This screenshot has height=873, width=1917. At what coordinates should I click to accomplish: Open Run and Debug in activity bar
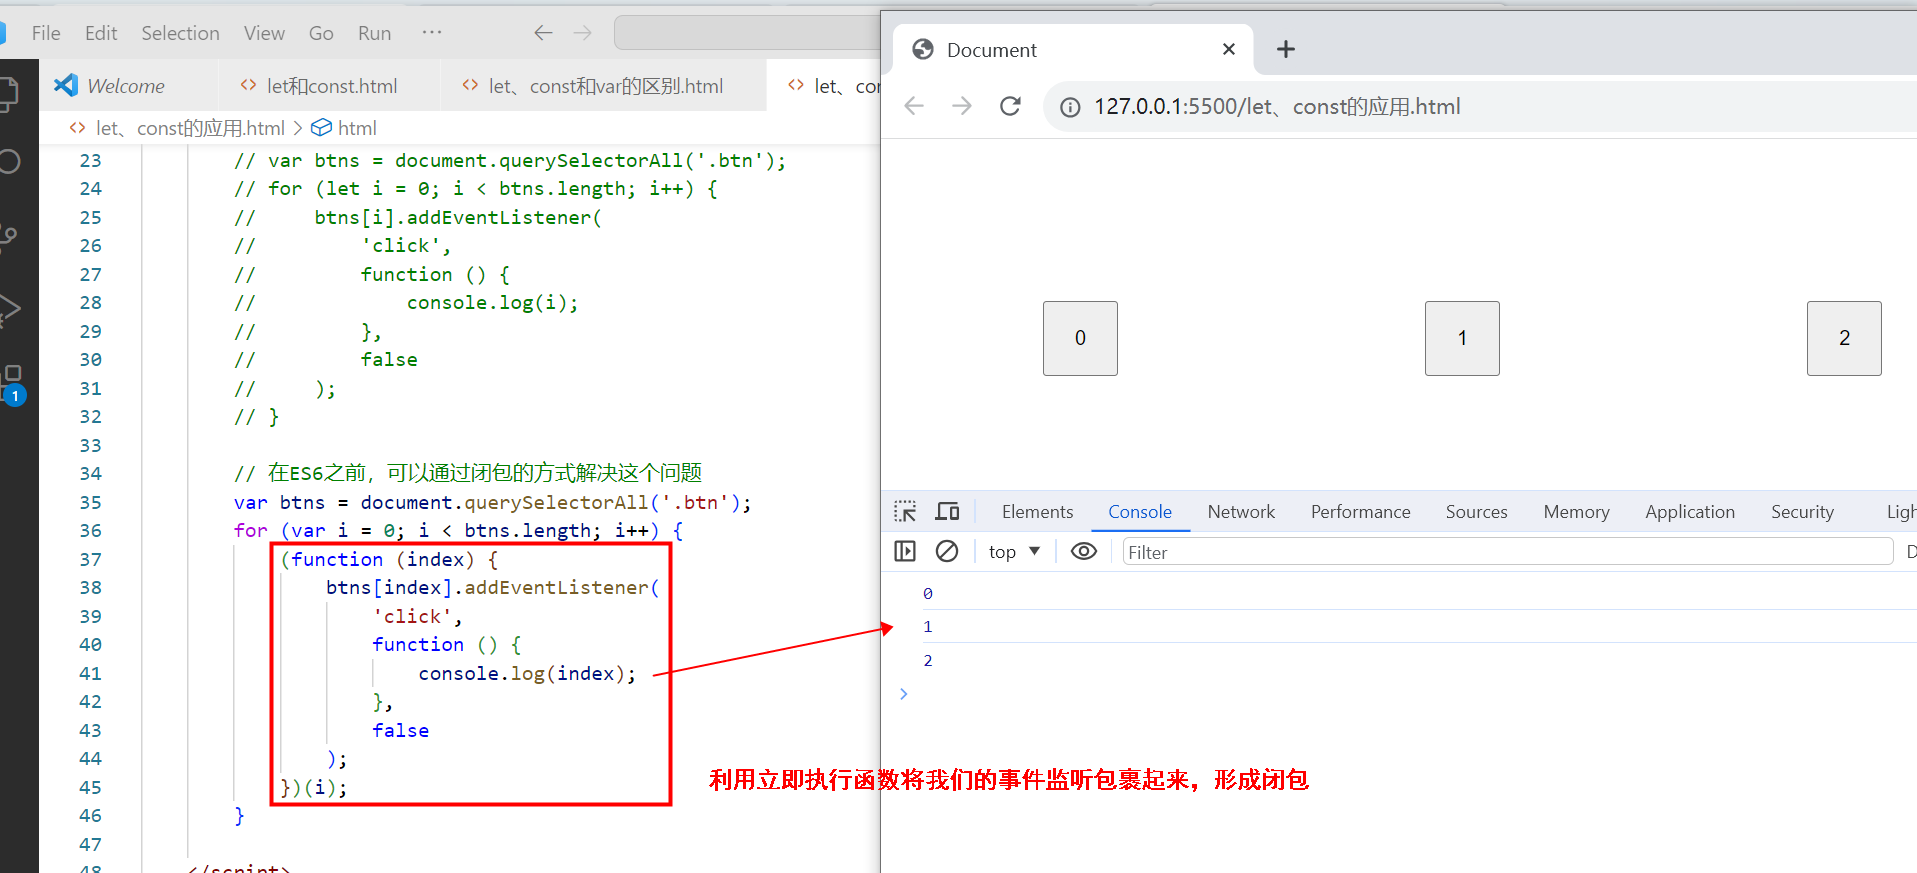[x=10, y=311]
